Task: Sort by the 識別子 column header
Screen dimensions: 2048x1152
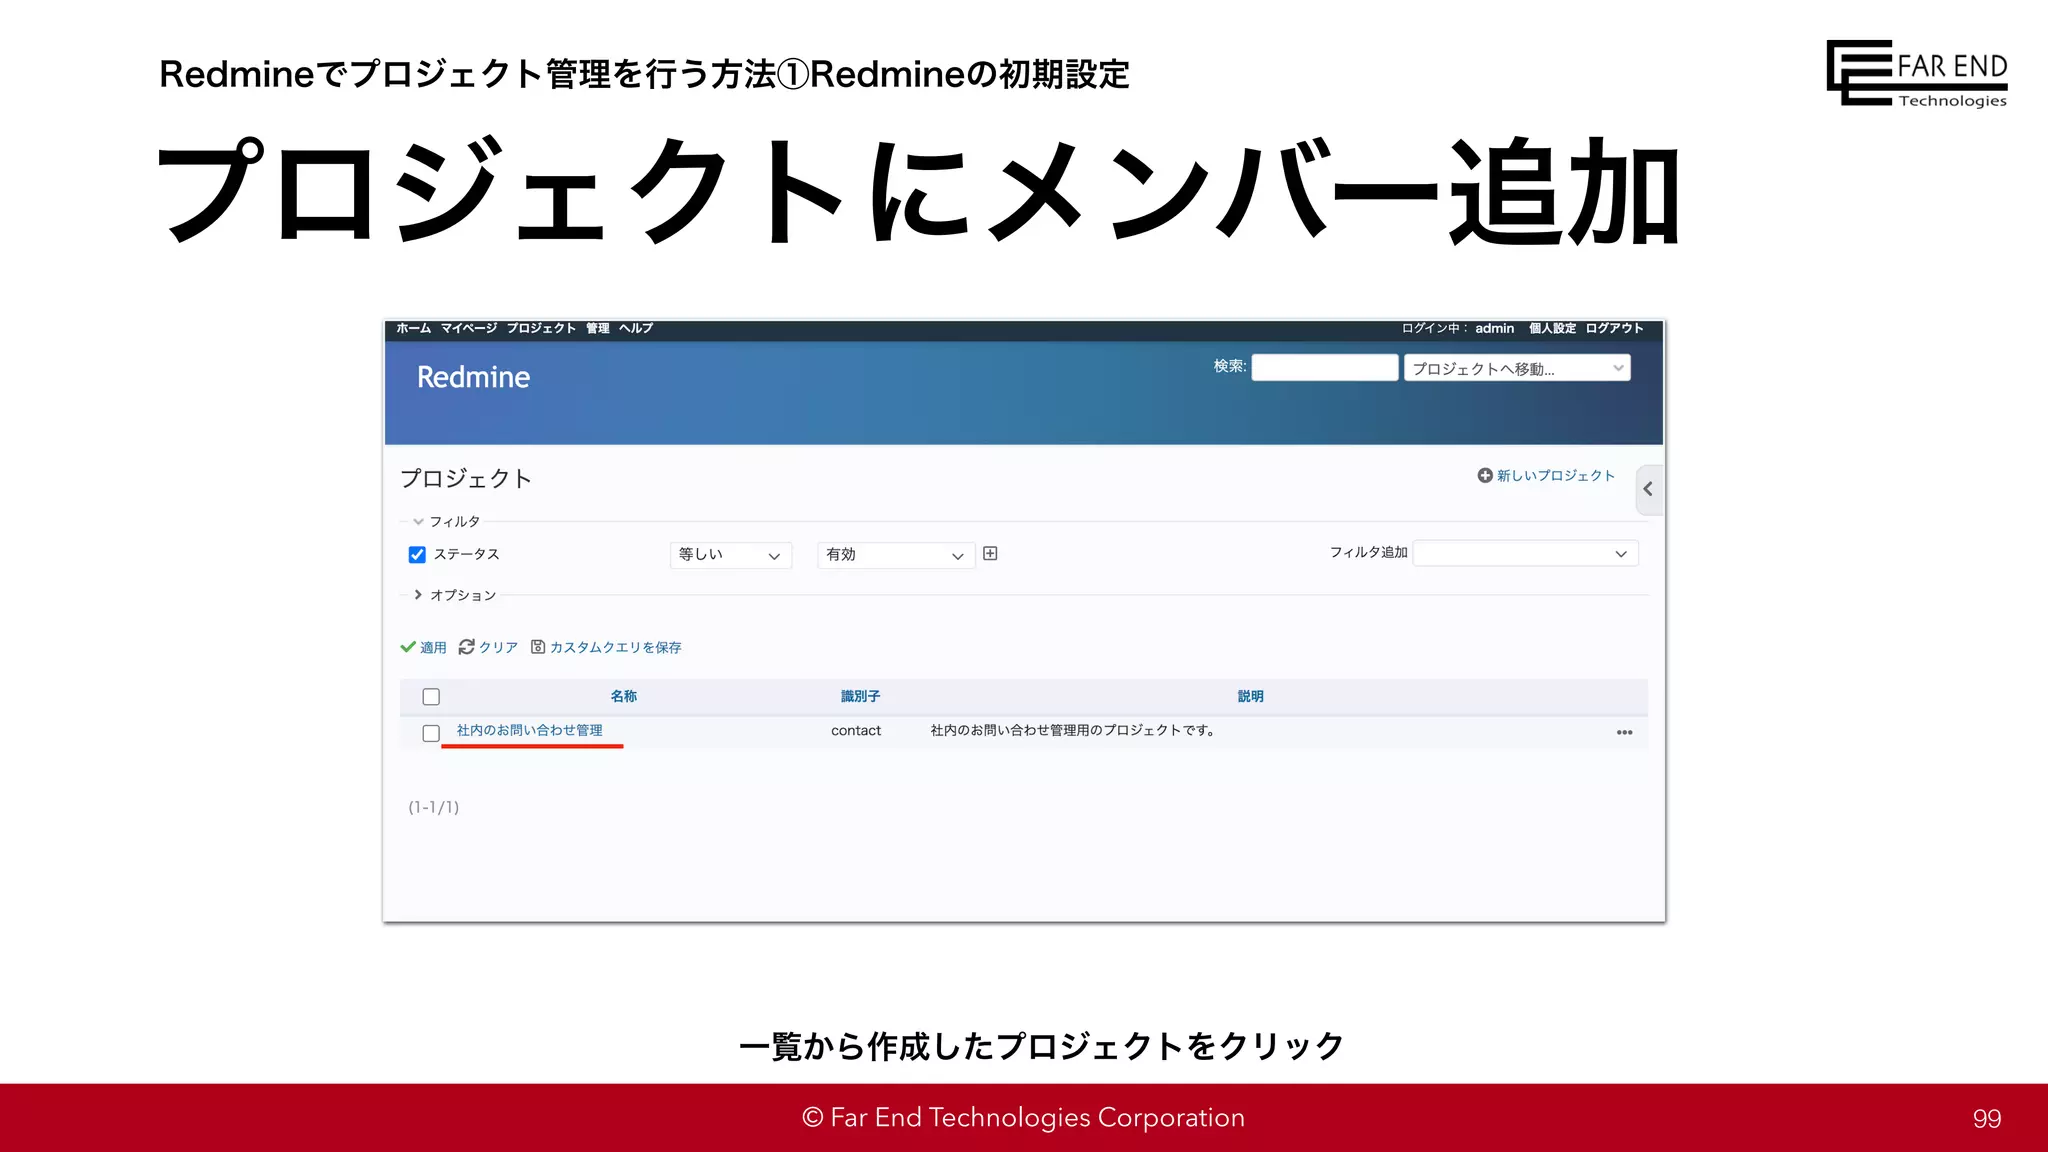Action: pyautogui.click(x=860, y=696)
